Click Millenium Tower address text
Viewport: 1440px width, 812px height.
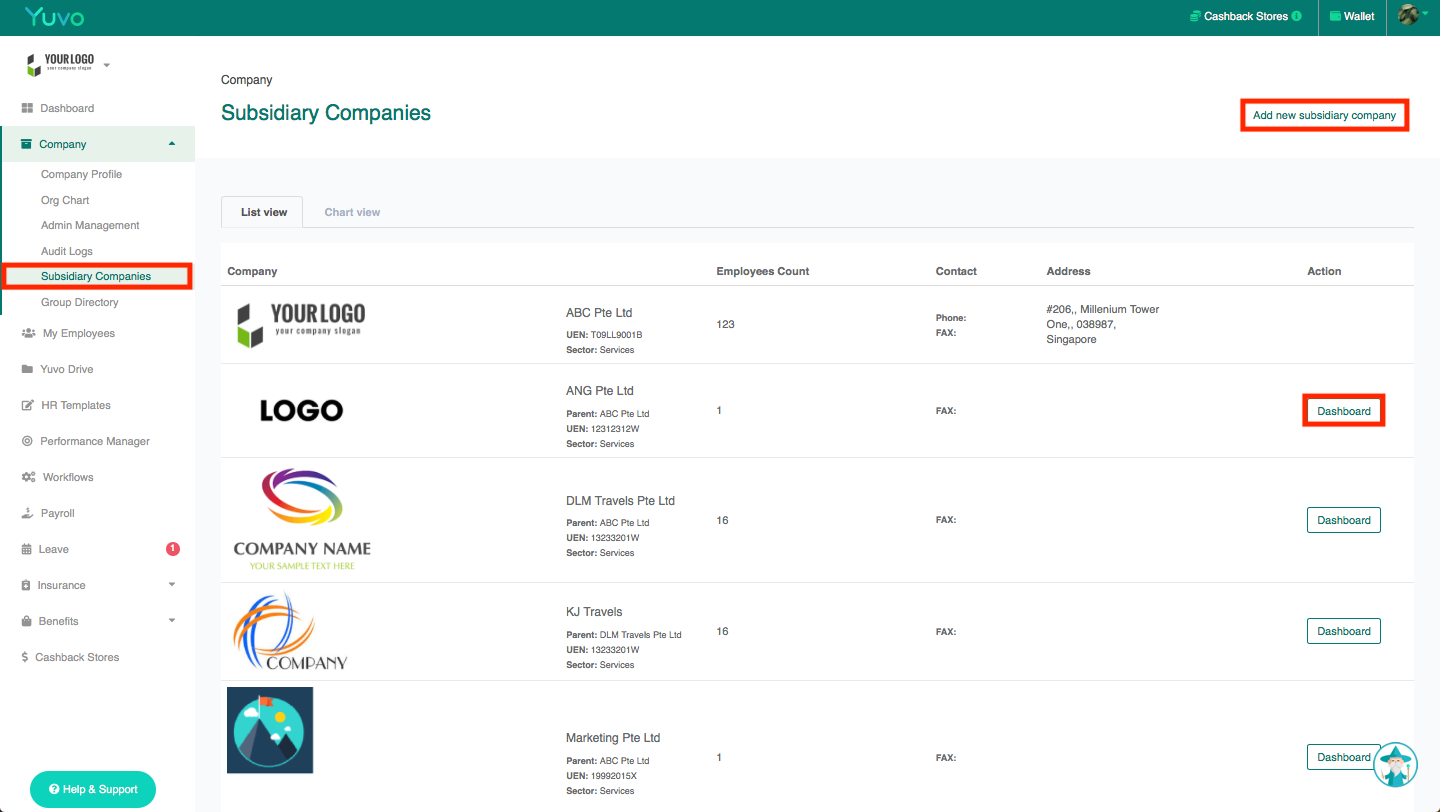click(1102, 324)
